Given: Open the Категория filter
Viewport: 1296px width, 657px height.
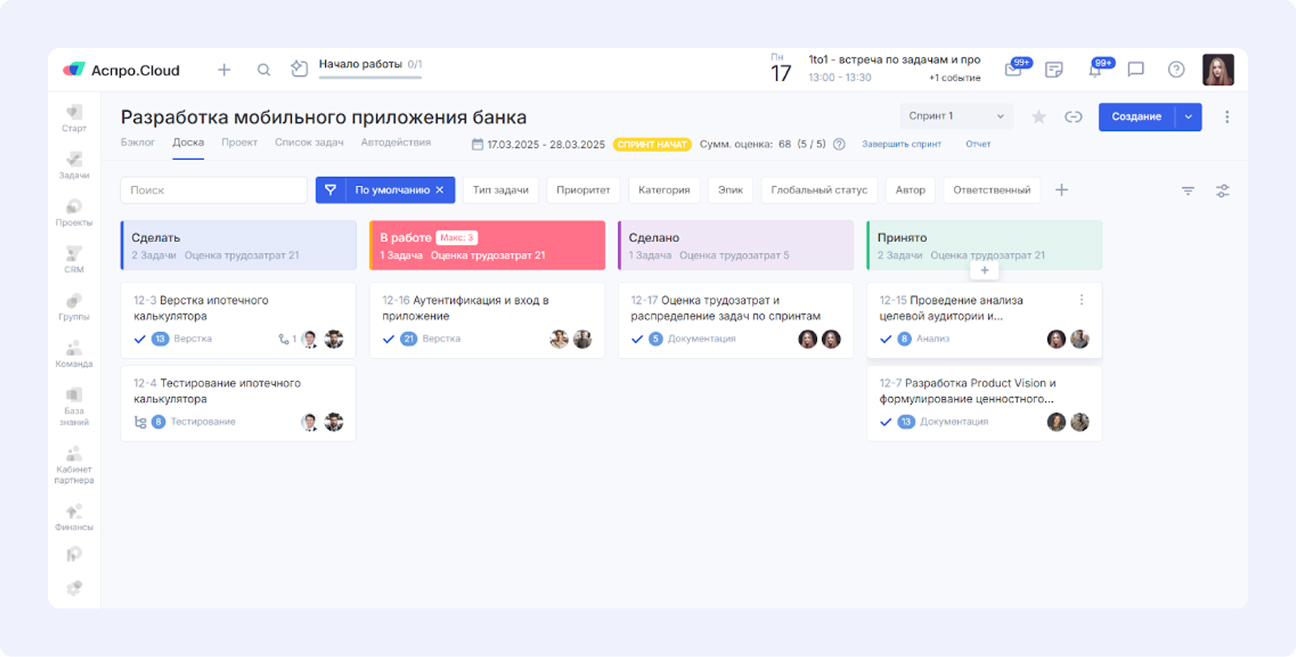Looking at the screenshot, I should click(x=664, y=190).
